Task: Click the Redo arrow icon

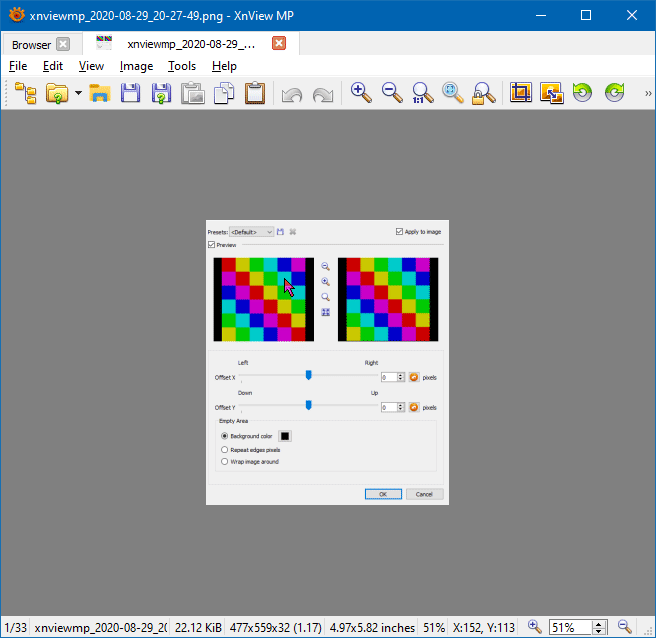Action: 323,94
